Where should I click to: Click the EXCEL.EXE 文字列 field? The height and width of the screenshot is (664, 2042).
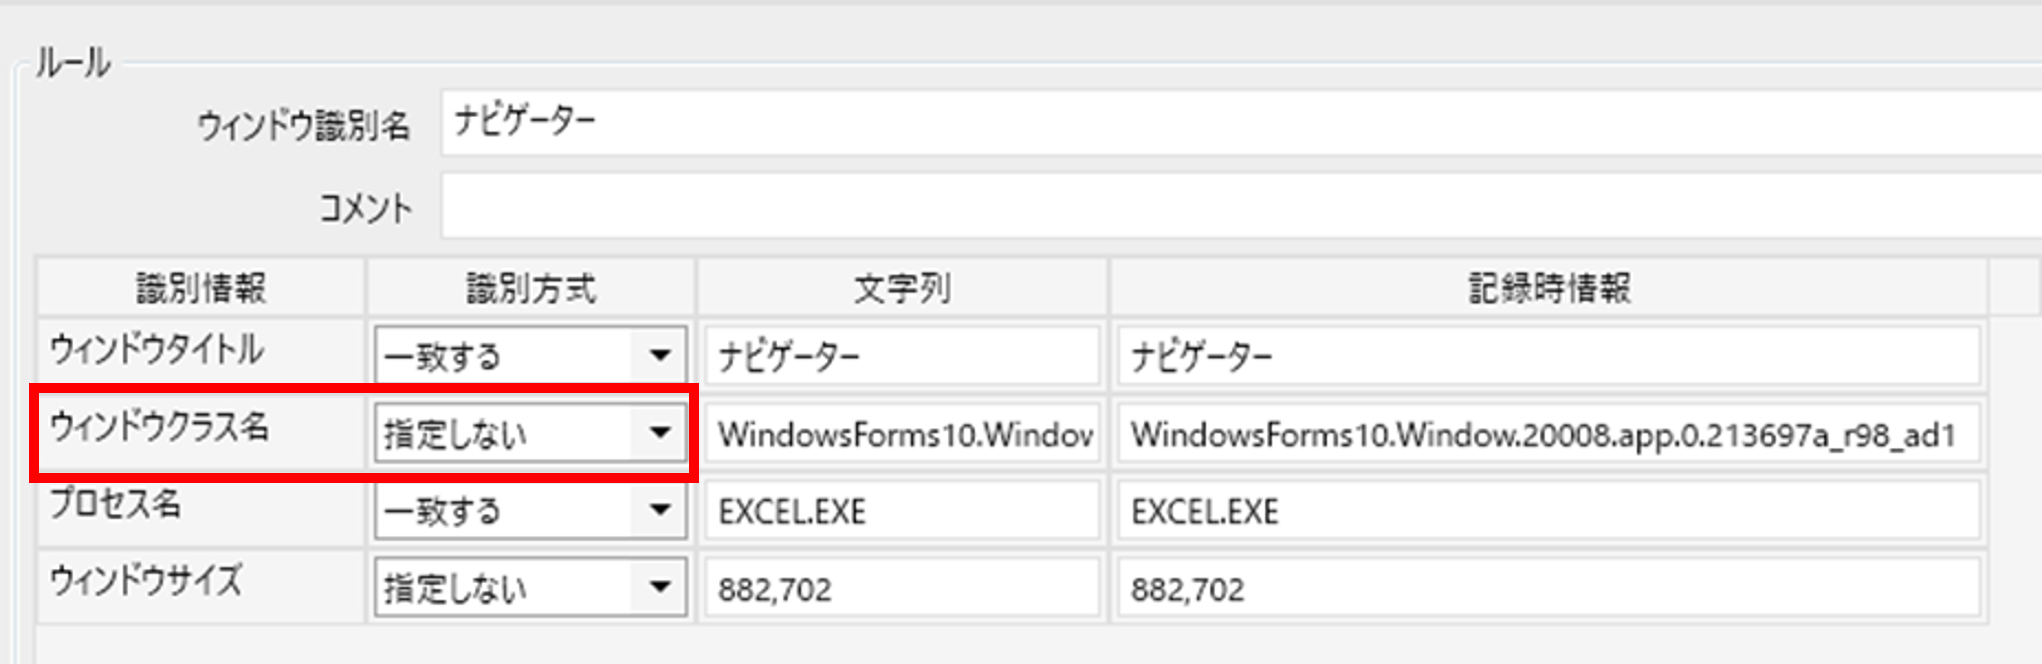(x=902, y=511)
